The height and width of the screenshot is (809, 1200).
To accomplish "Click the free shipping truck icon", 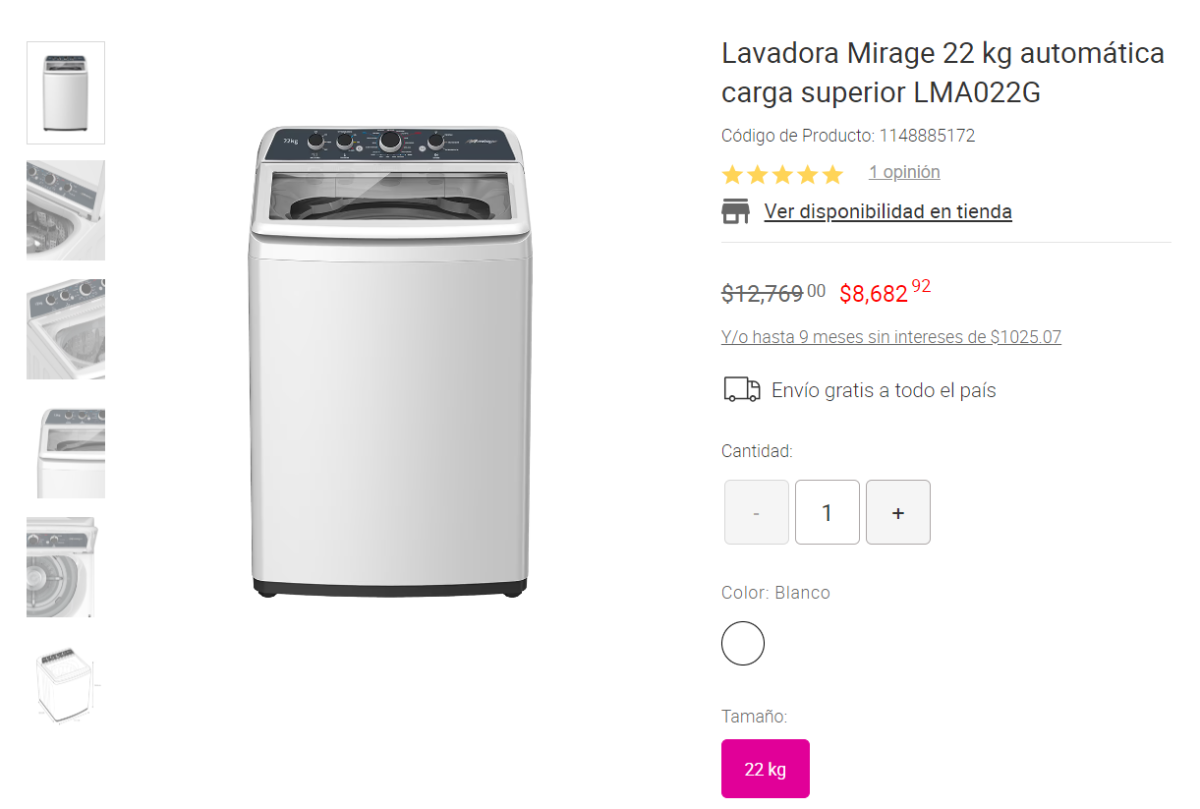I will pyautogui.click(x=742, y=390).
